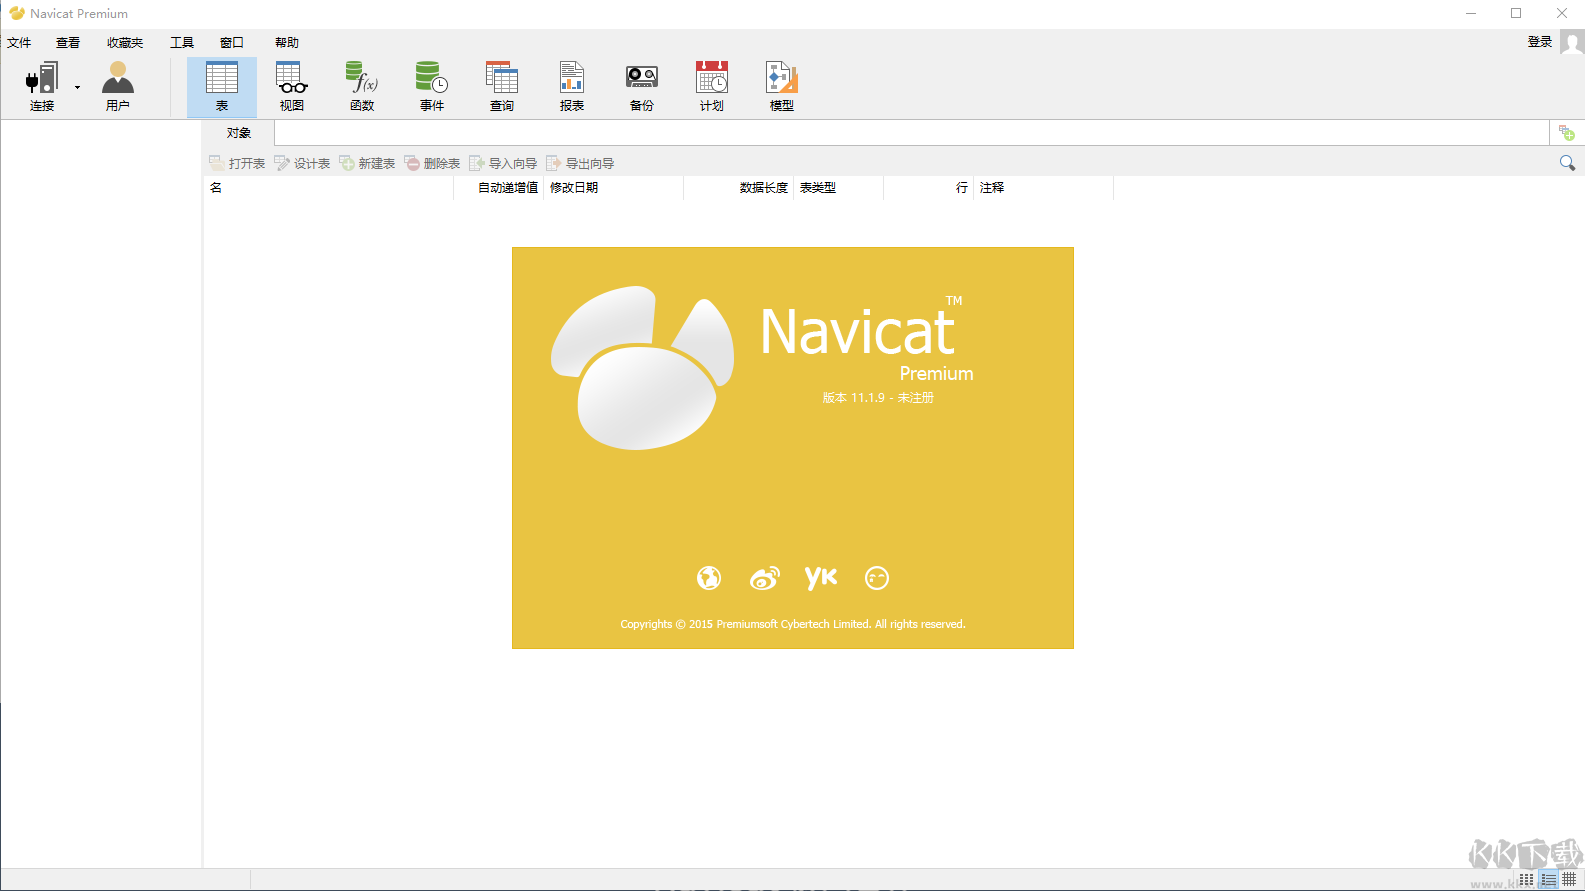This screenshot has width=1585, height=891.
Task: Click the 登录 (Login) link
Action: point(1540,42)
